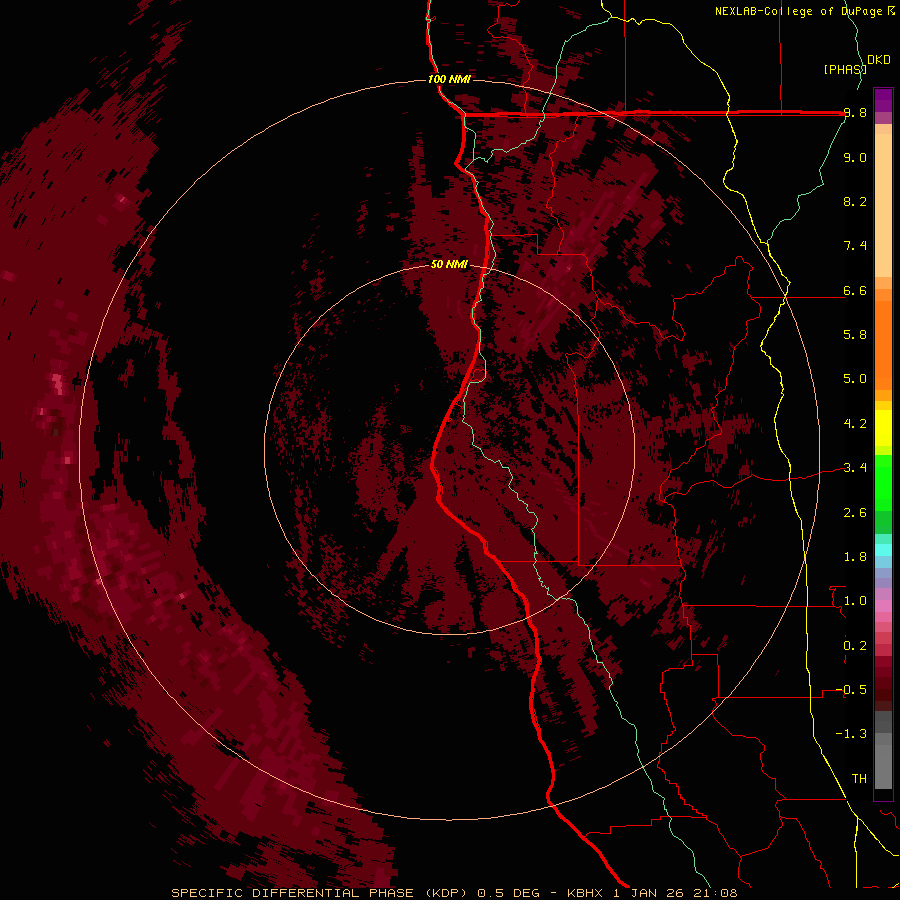Click the -0.5 scale label
The height and width of the screenshot is (900, 900).
851,690
